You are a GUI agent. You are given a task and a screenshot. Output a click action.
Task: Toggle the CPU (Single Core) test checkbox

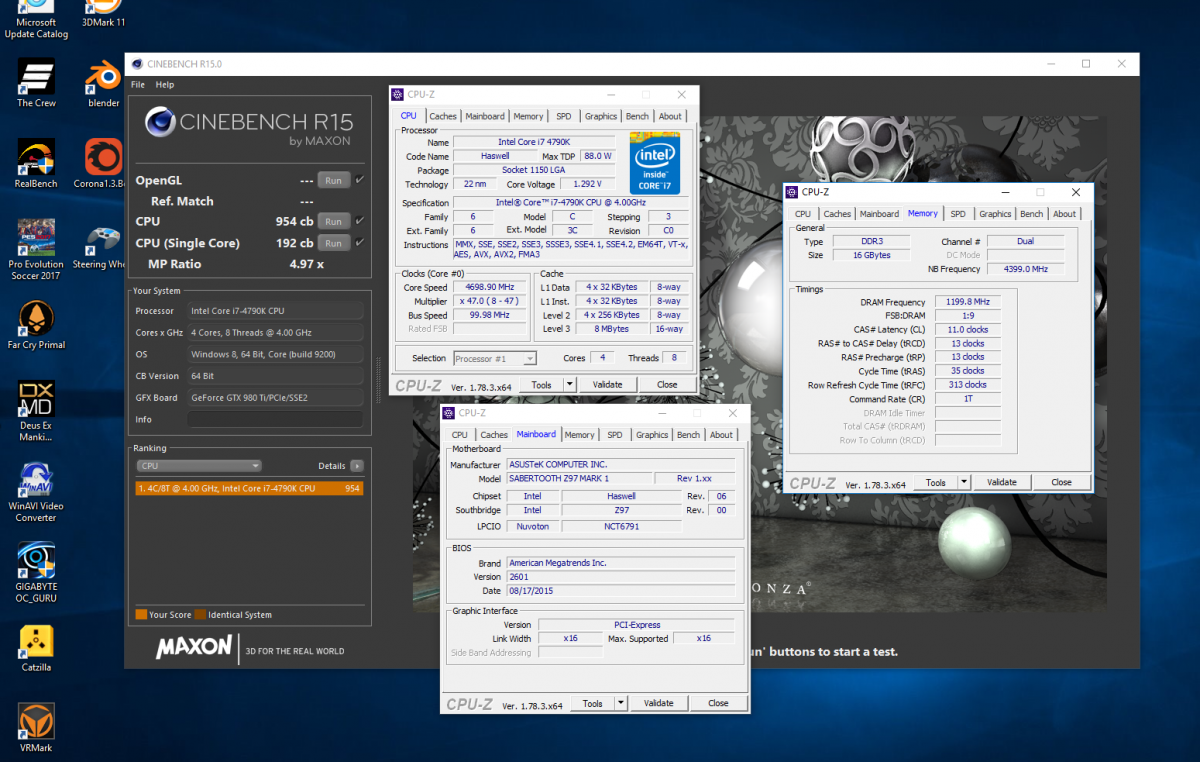tap(359, 243)
